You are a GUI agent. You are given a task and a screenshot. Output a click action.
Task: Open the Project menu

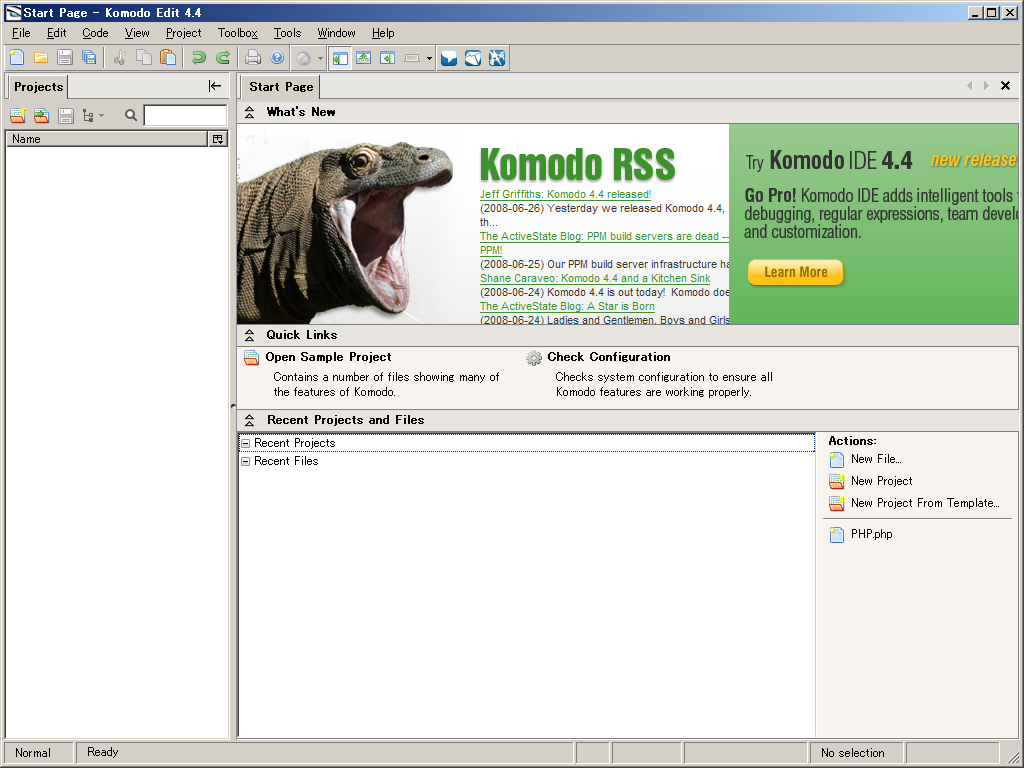(x=184, y=33)
